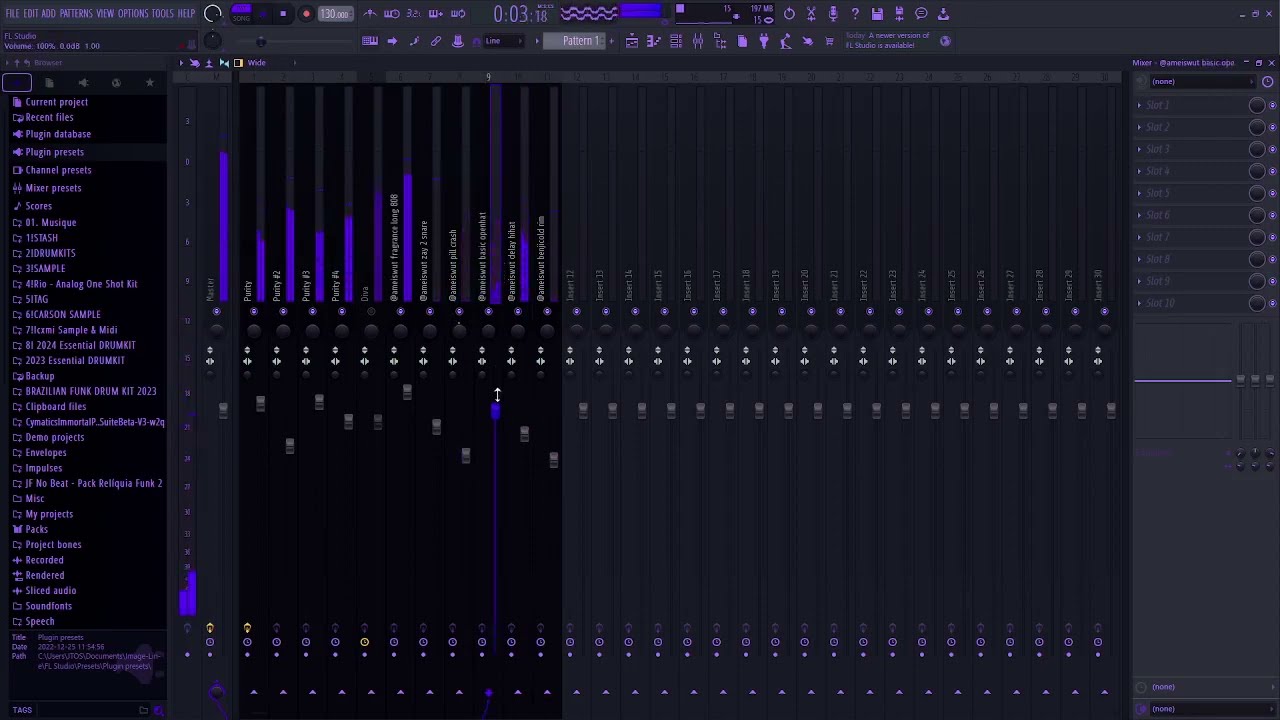Select Plugin presets in browser
1280x720 pixels.
54,152
